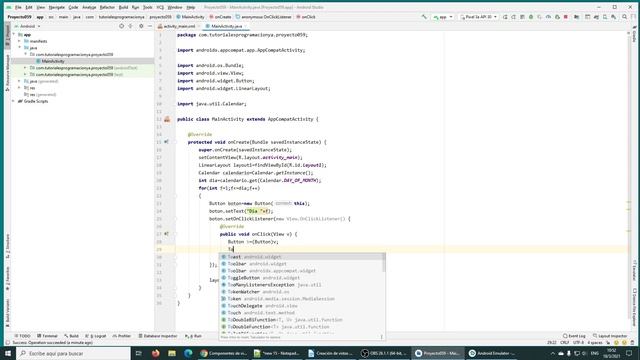Click the Debug app bug icon
The image size is (640, 360).
point(531,17)
